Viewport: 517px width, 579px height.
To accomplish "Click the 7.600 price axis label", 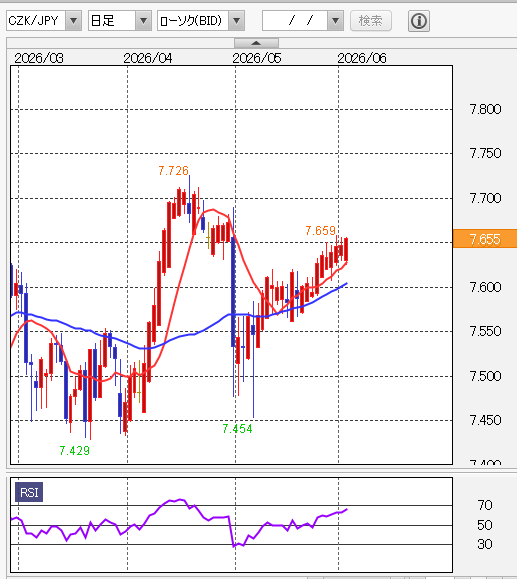I will click(485, 287).
